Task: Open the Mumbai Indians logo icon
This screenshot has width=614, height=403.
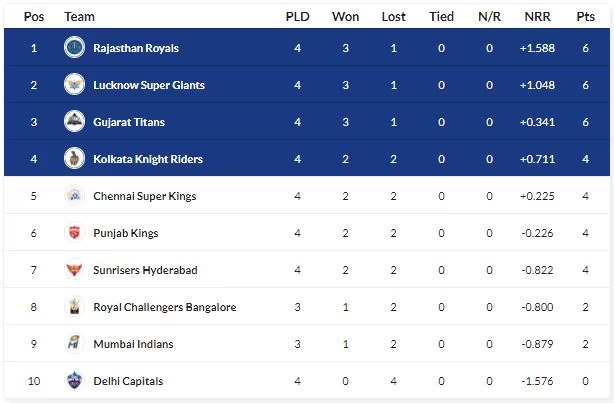Action: pyautogui.click(x=74, y=343)
